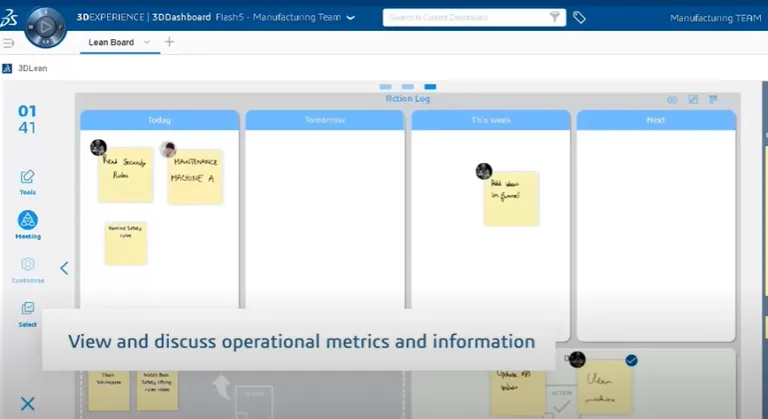Select the Today column header
Image resolution: width=768 pixels, height=419 pixels.
[160, 120]
